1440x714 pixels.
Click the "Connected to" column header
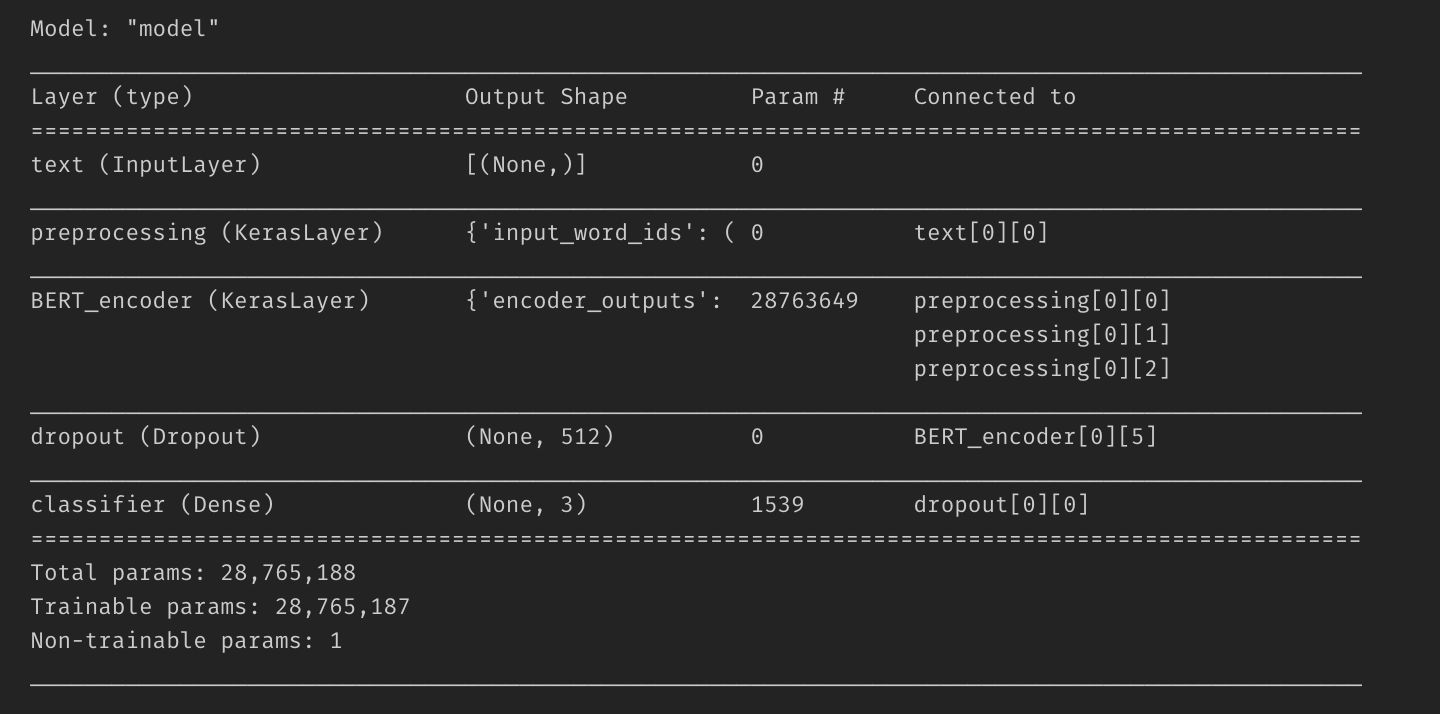[994, 97]
